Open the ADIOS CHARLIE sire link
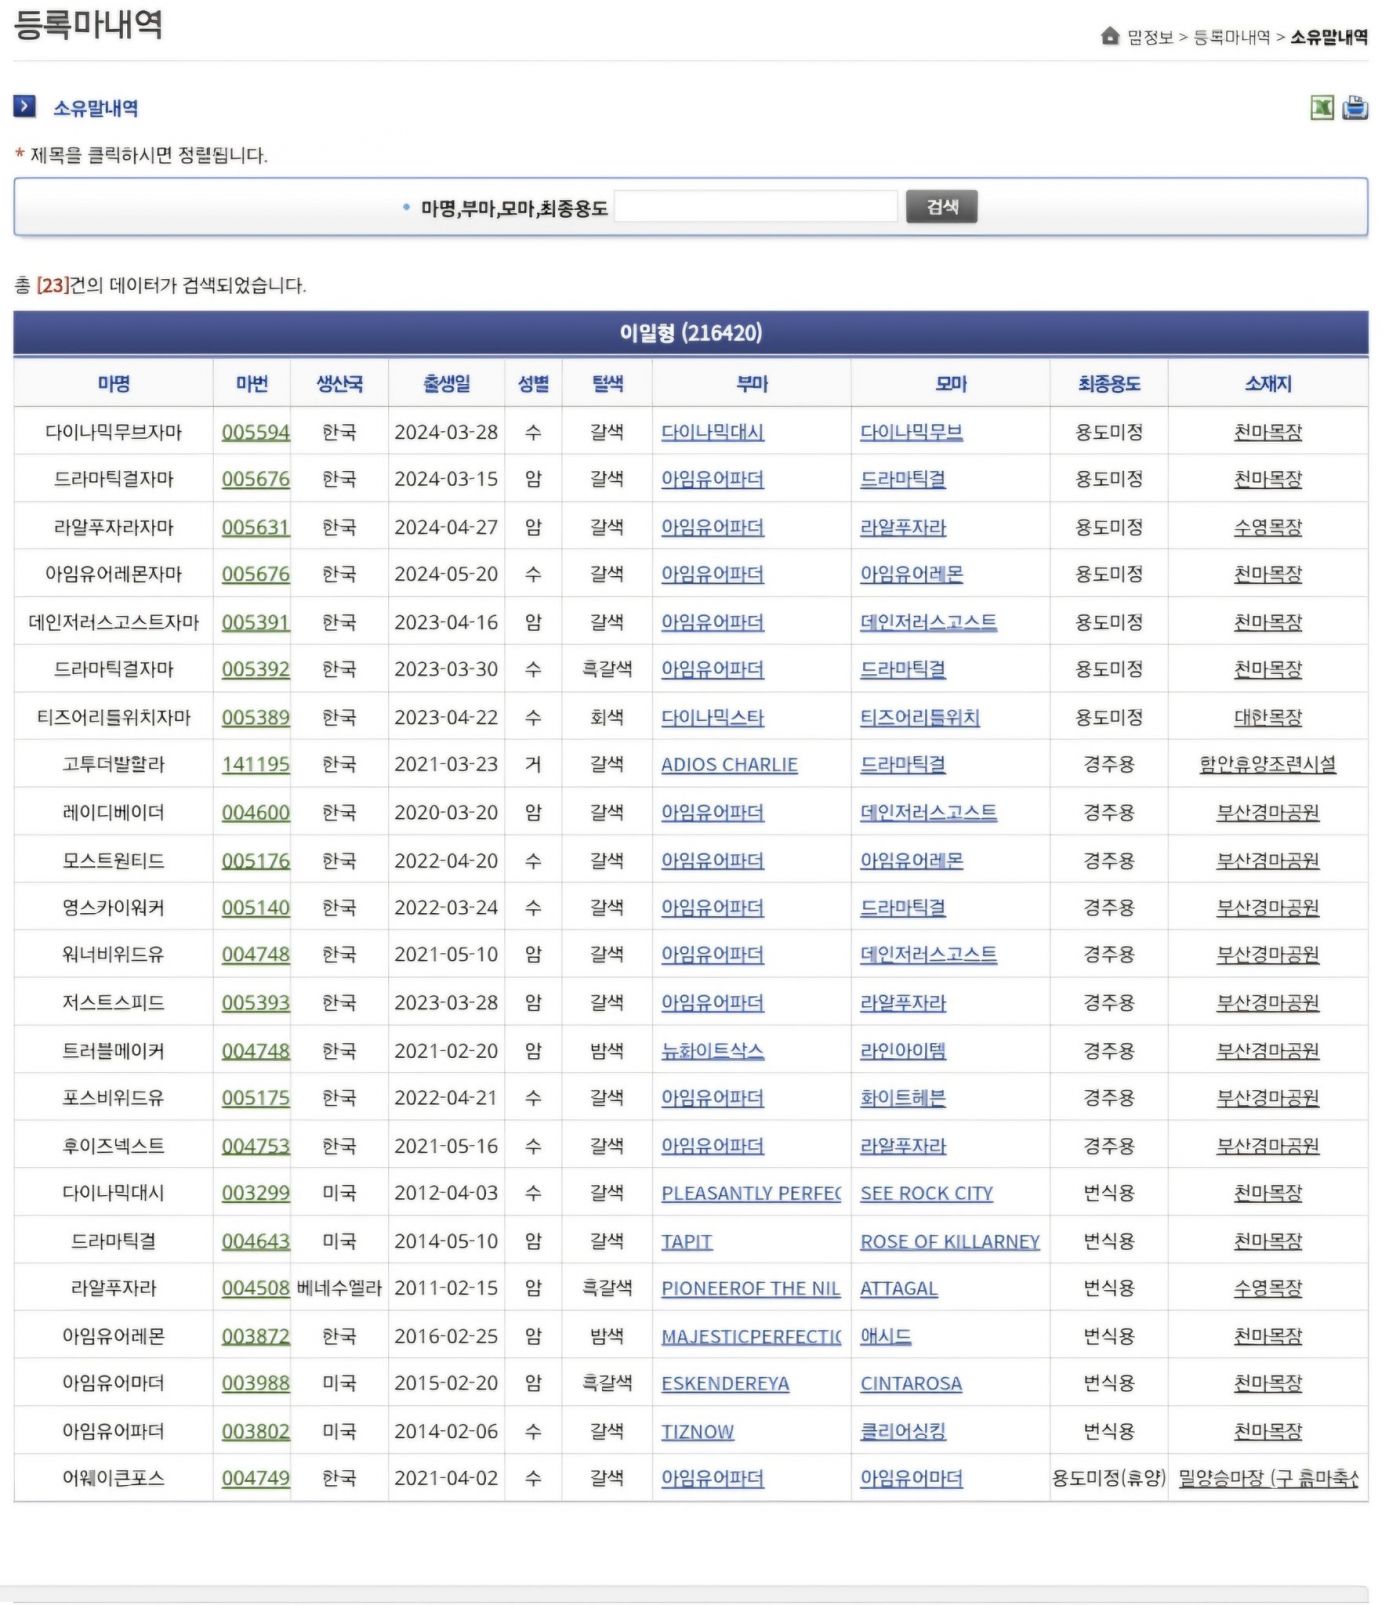 729,765
